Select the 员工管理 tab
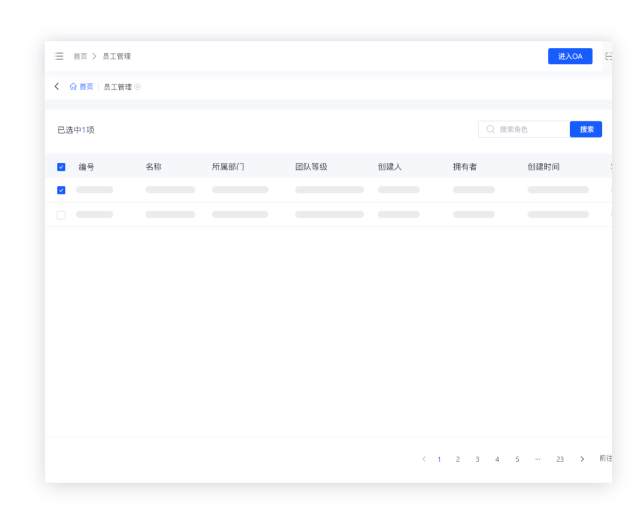Image resolution: width=642 pixels, height=516 pixels. [x=117, y=87]
